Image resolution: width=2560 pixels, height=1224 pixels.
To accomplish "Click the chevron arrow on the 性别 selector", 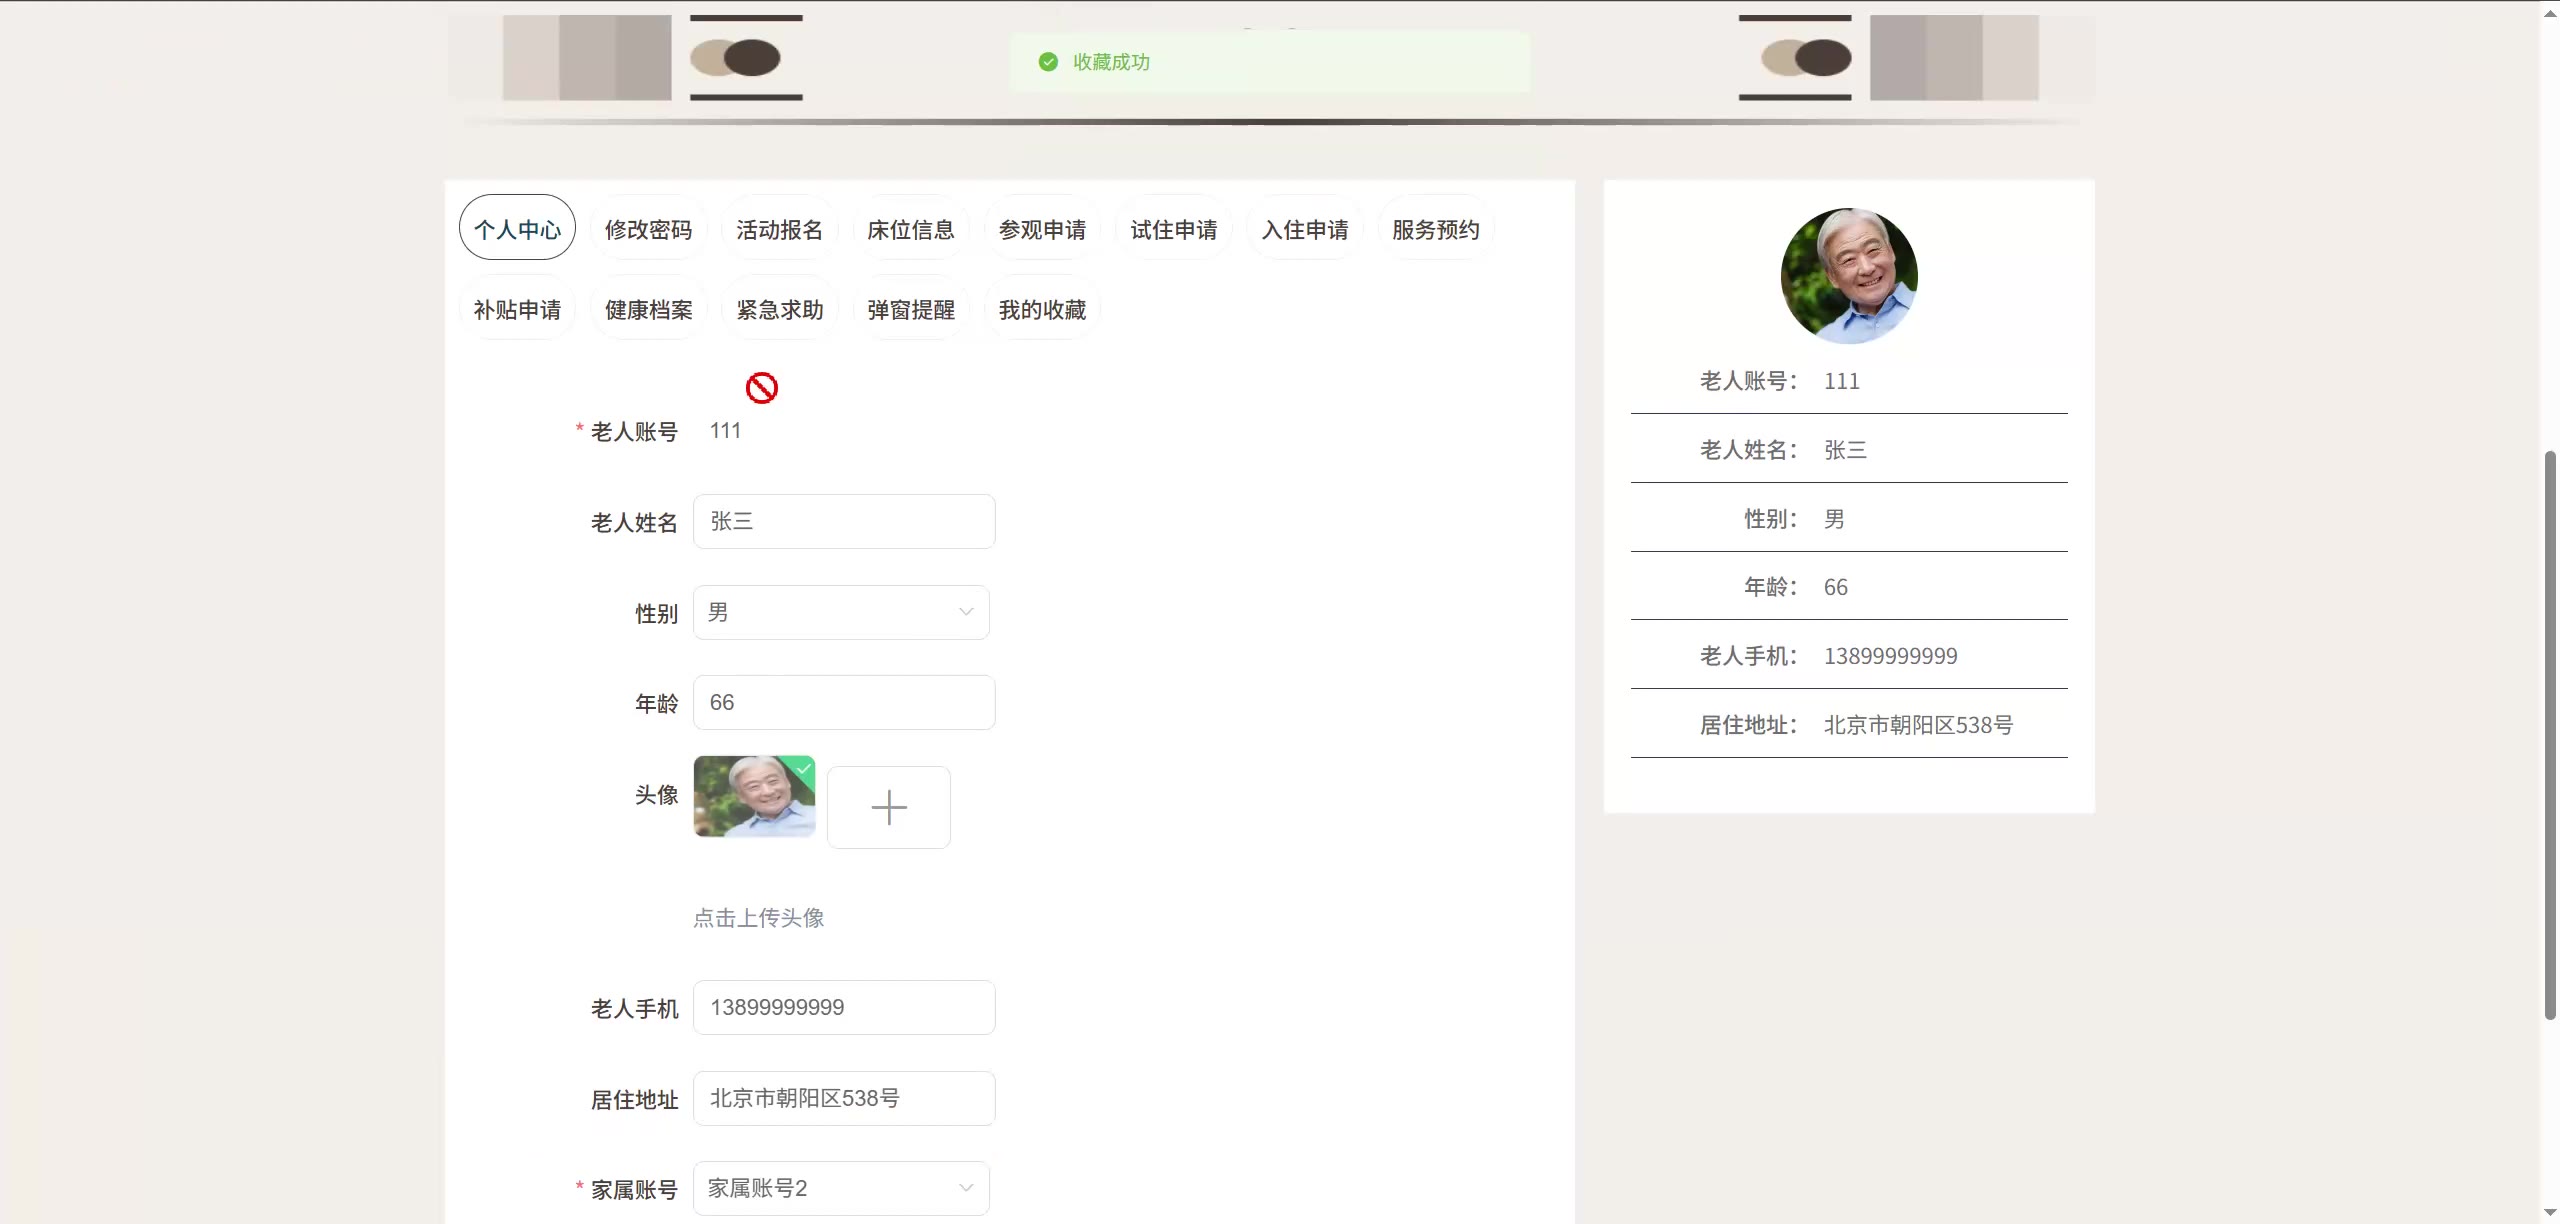I will pos(965,611).
